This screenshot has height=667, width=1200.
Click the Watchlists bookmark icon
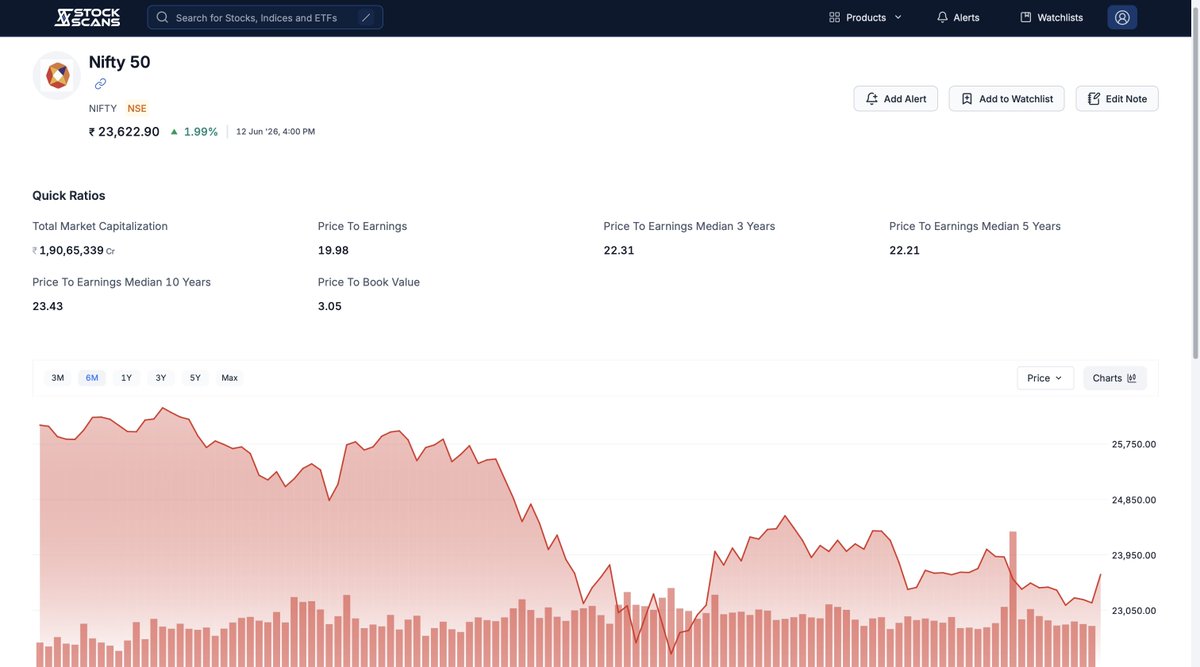pyautogui.click(x=1025, y=17)
